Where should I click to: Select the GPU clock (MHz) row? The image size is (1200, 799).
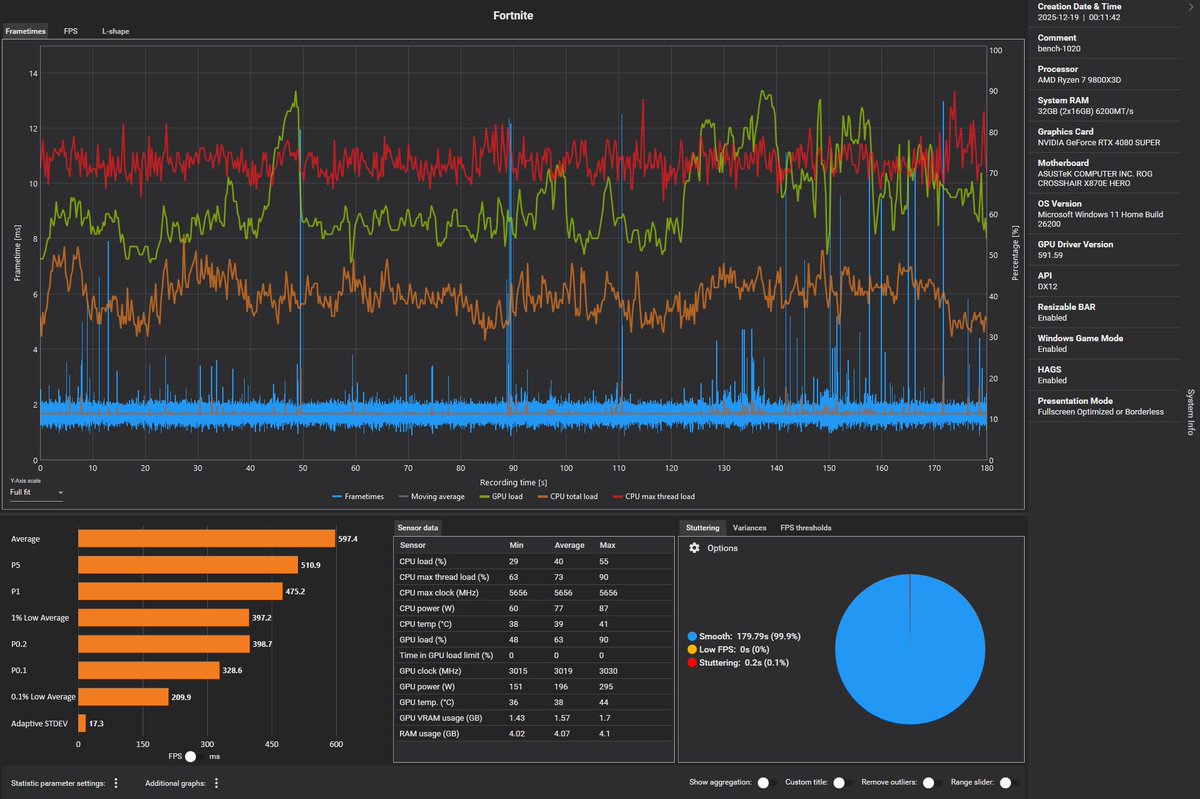534,670
